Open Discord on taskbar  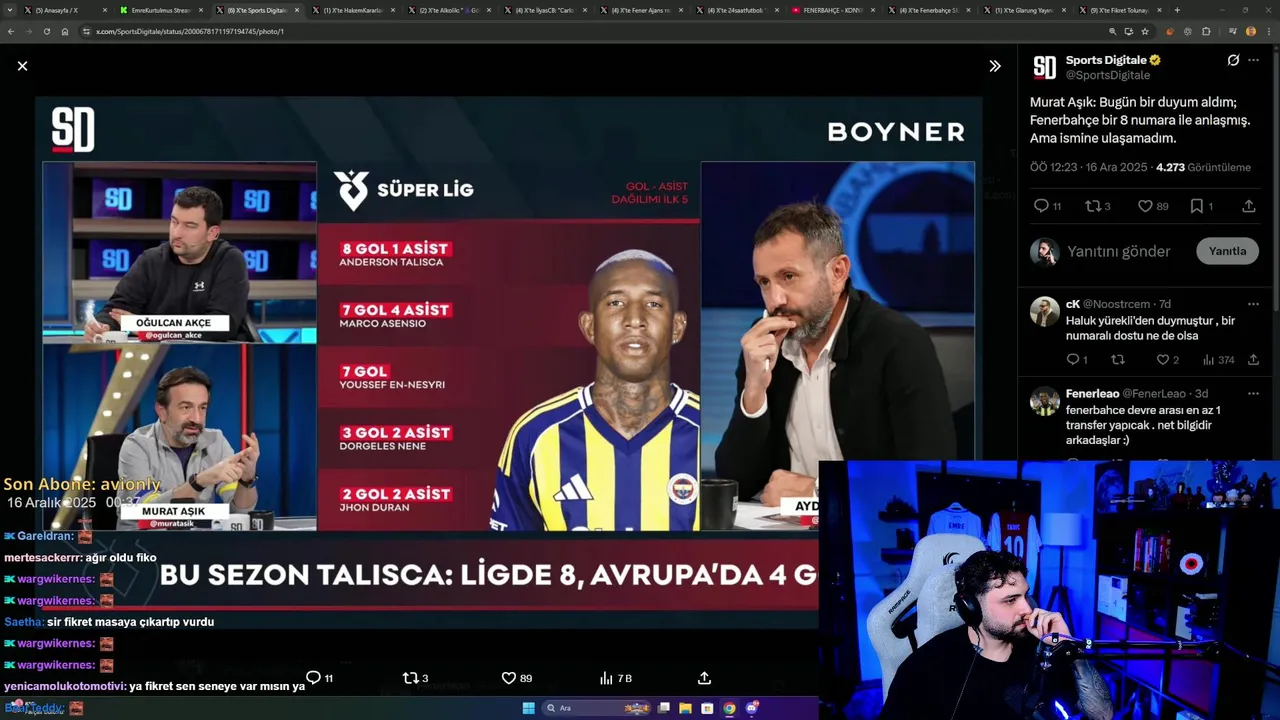point(751,708)
